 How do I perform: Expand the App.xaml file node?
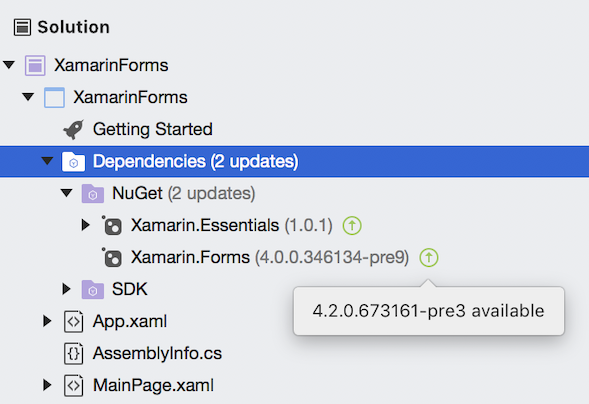[47, 321]
